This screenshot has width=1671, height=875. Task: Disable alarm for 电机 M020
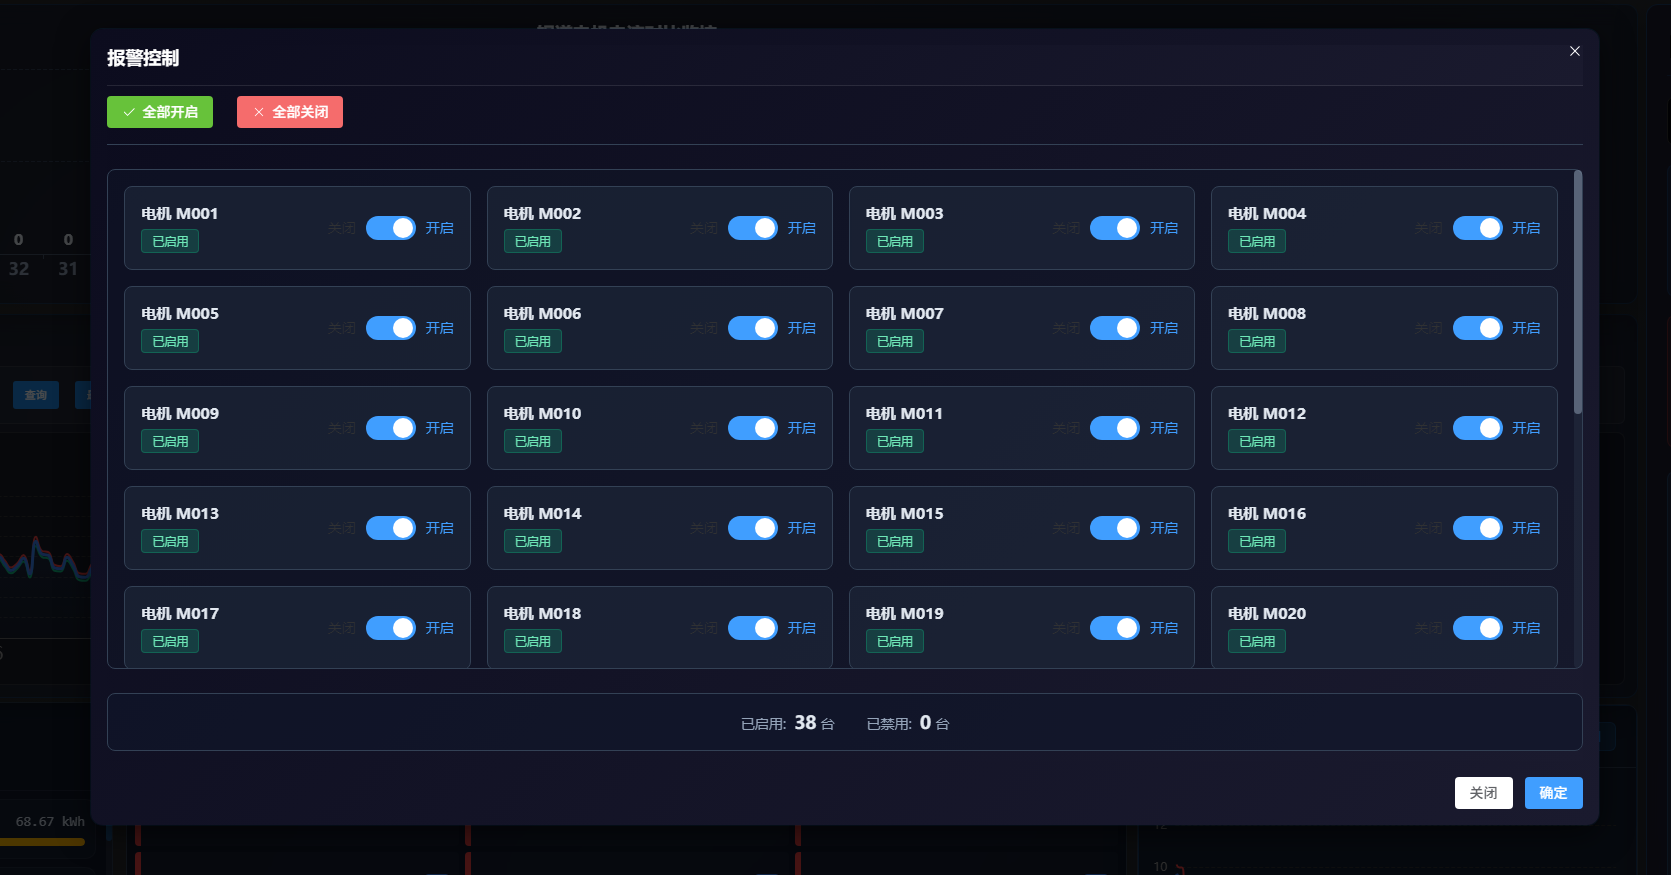1477,628
